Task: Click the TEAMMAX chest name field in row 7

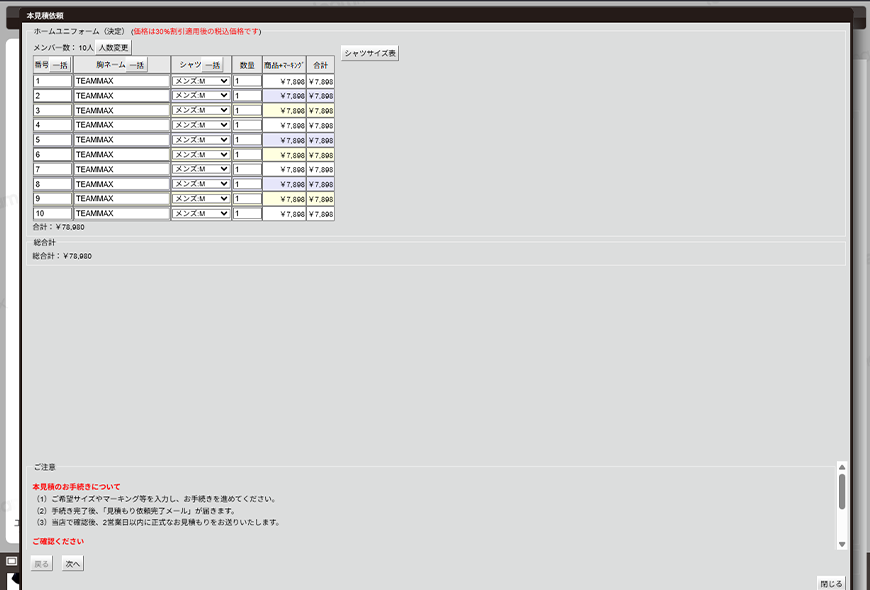Action: pos(122,169)
